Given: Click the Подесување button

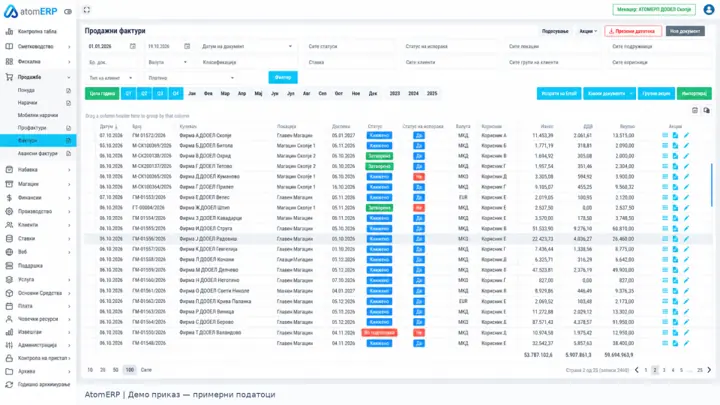Looking at the screenshot, I should pyautogui.click(x=555, y=31).
